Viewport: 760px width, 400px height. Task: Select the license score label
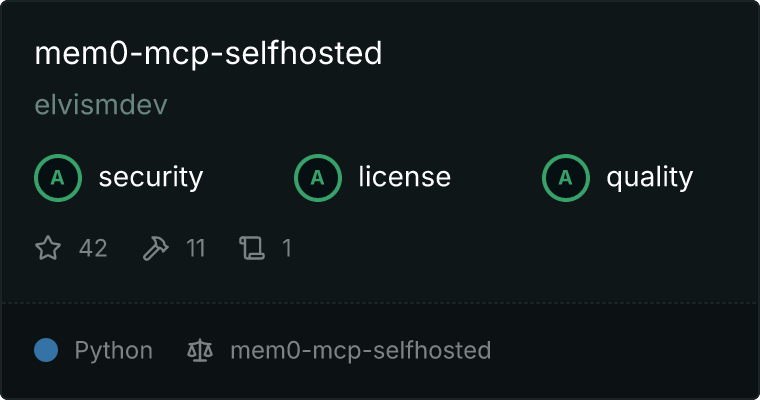405,176
